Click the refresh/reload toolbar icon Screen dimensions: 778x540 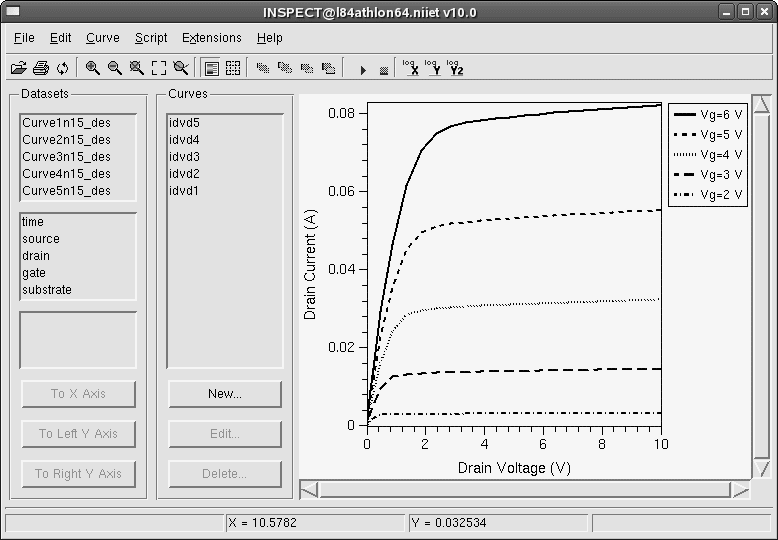(62, 68)
